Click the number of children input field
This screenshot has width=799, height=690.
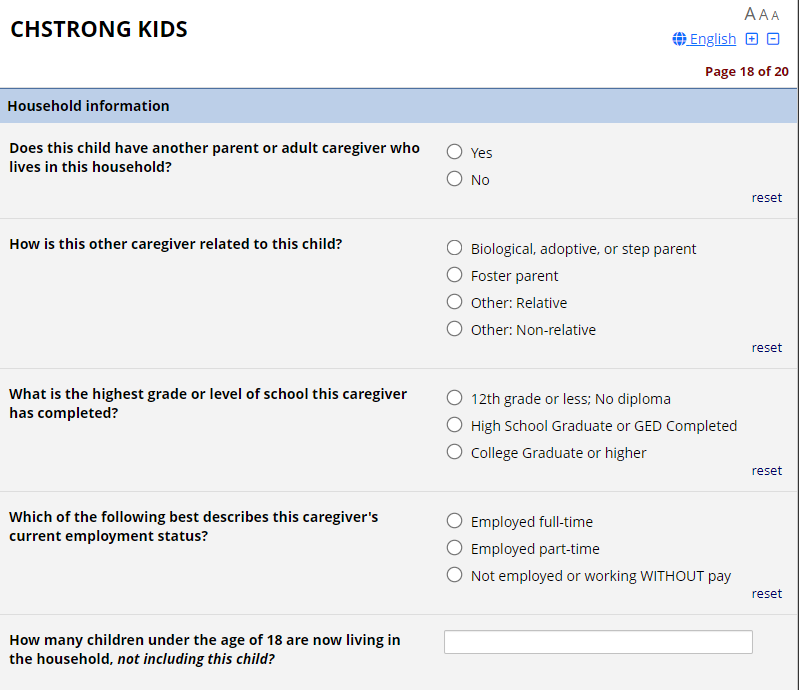coord(598,642)
